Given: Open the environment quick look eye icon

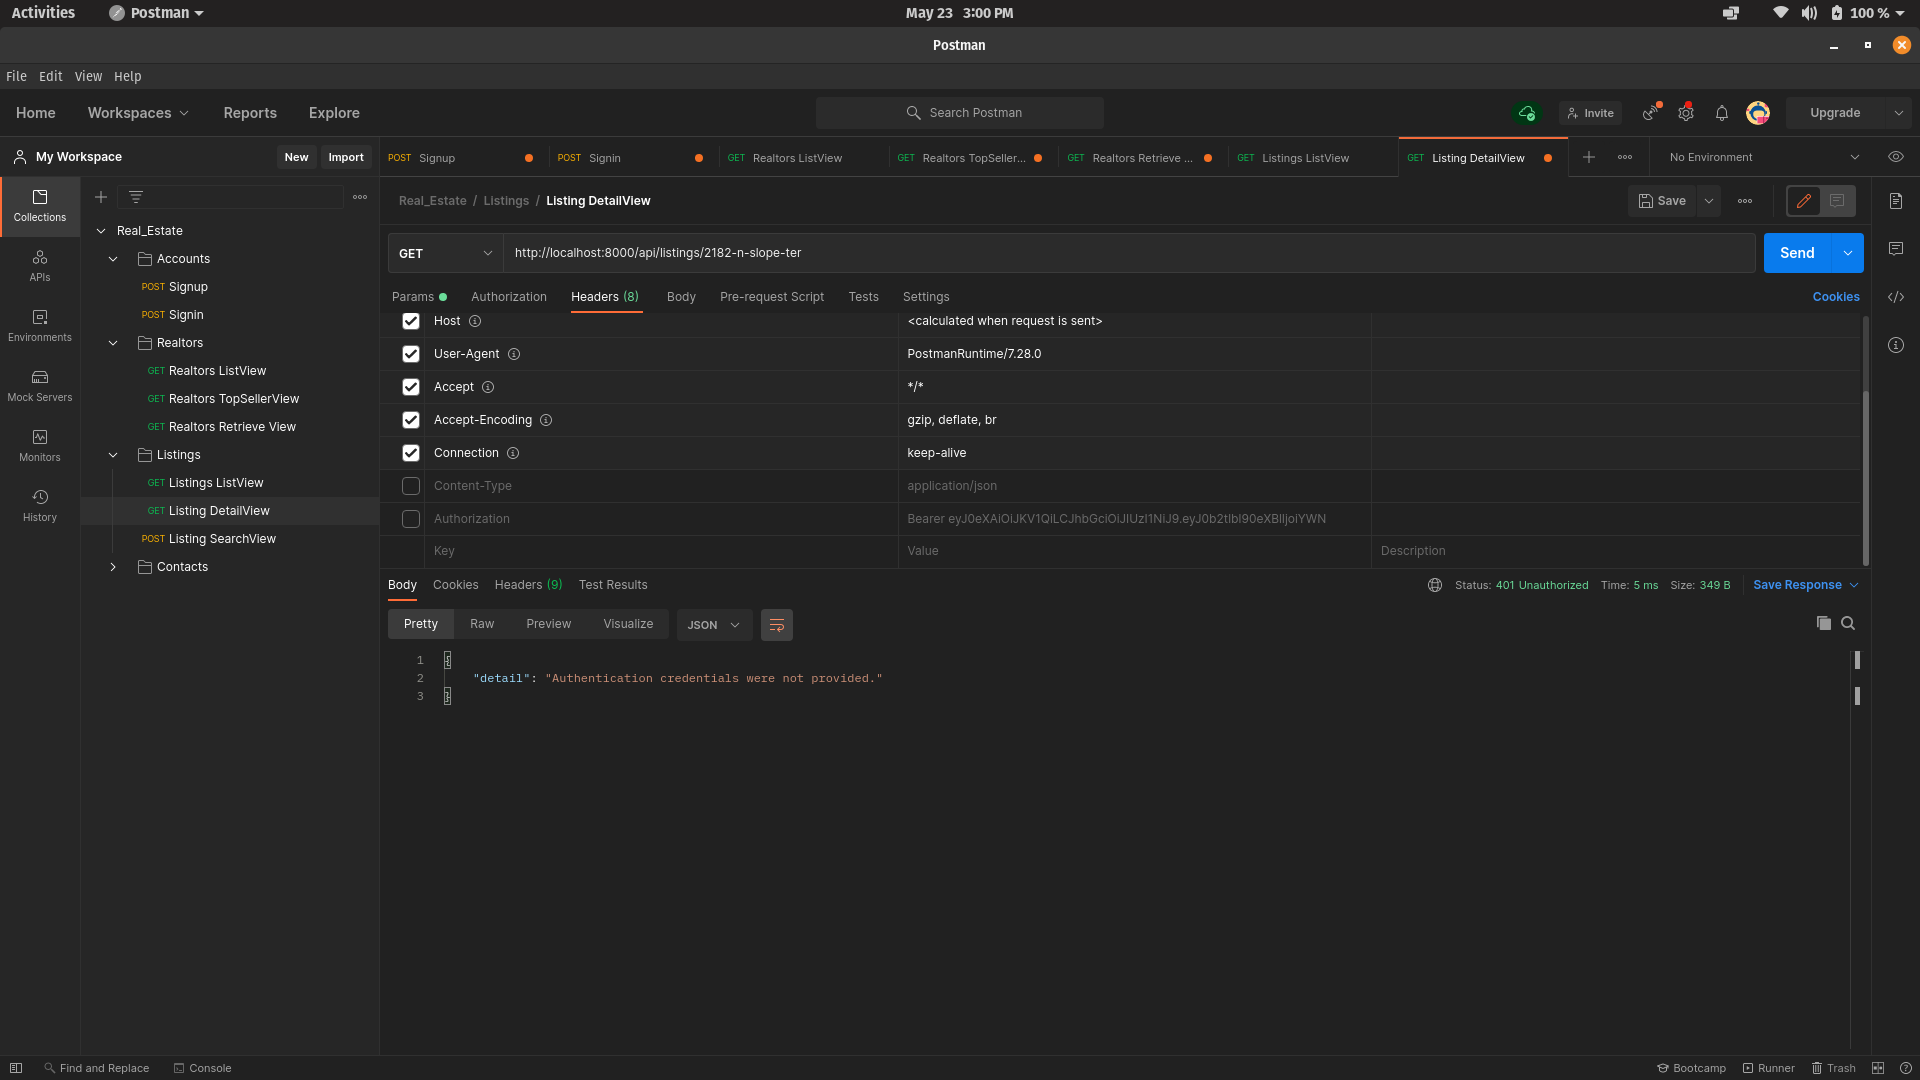Looking at the screenshot, I should 1896,157.
